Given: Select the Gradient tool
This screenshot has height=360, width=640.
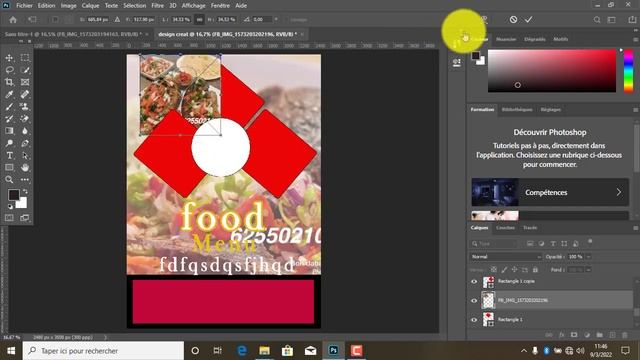Looking at the screenshot, I should [x=9, y=131].
